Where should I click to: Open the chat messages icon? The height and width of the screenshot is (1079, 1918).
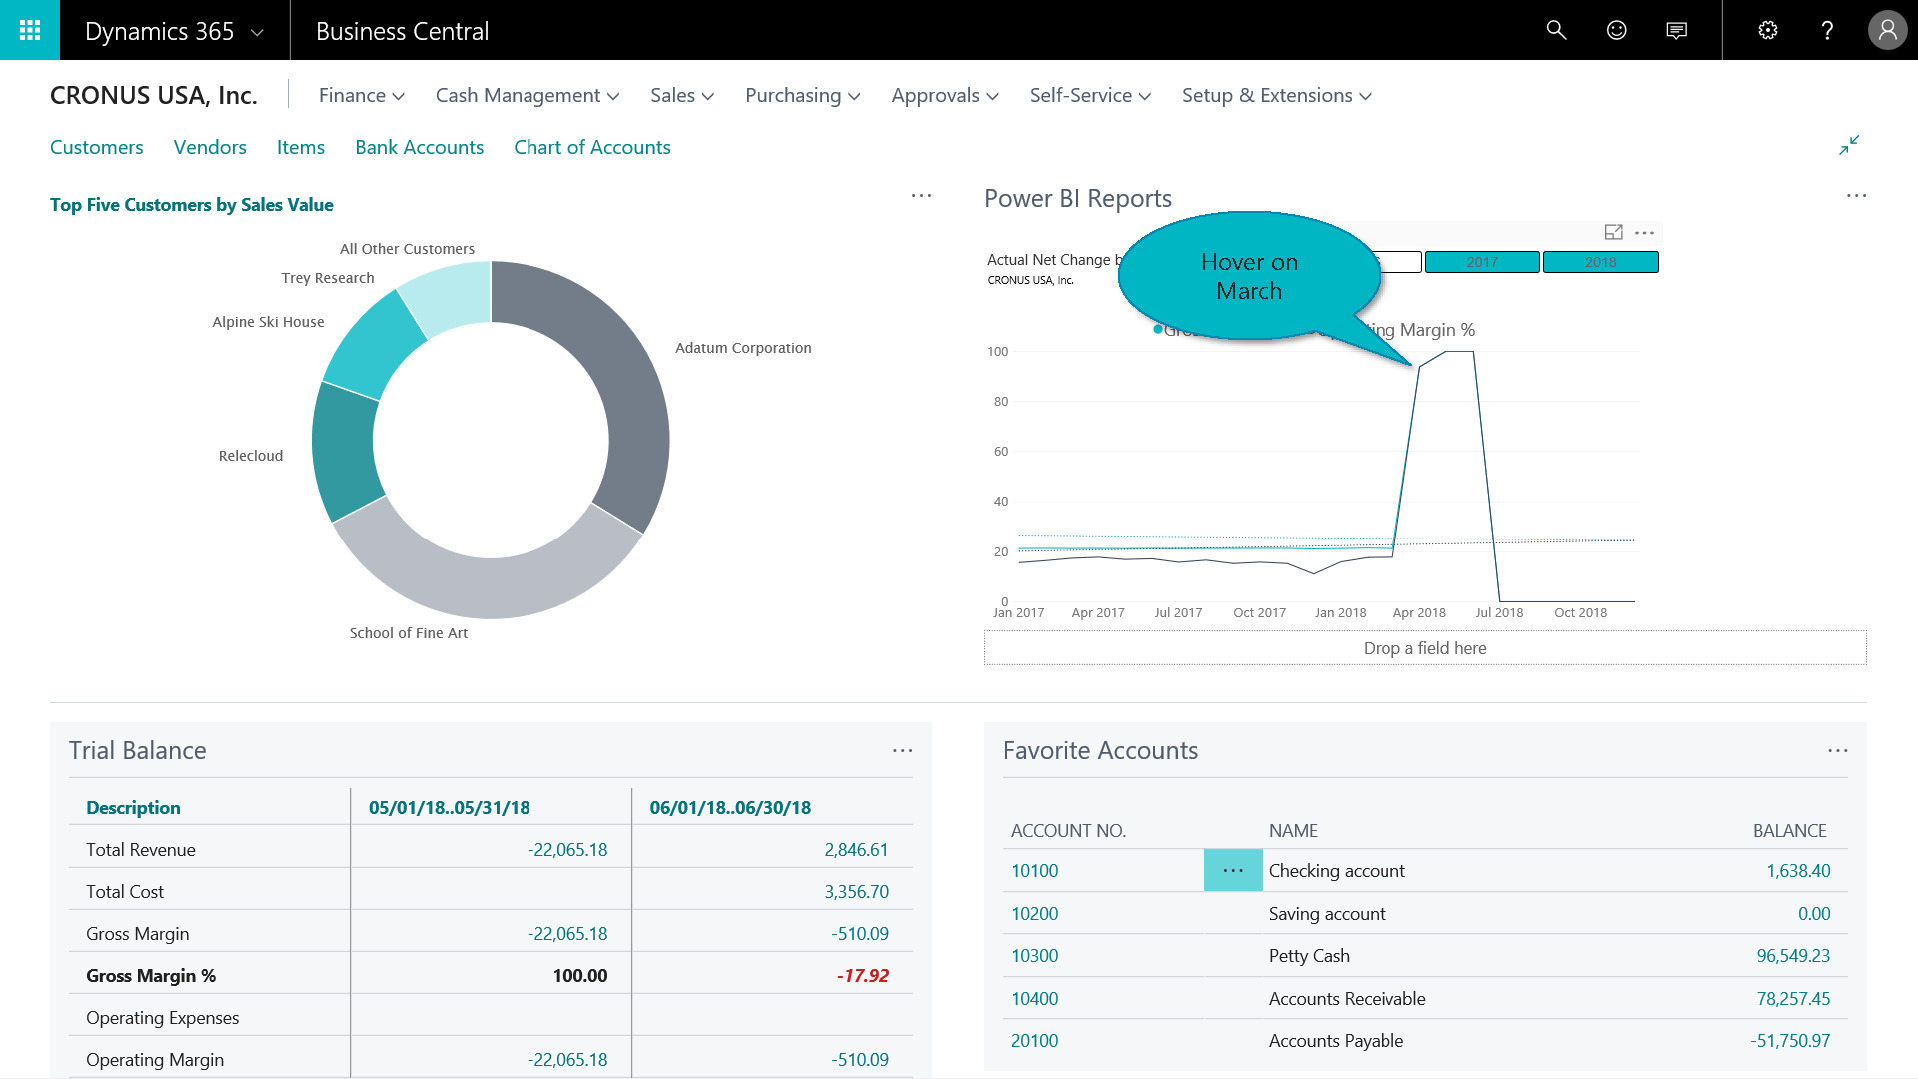1677,30
